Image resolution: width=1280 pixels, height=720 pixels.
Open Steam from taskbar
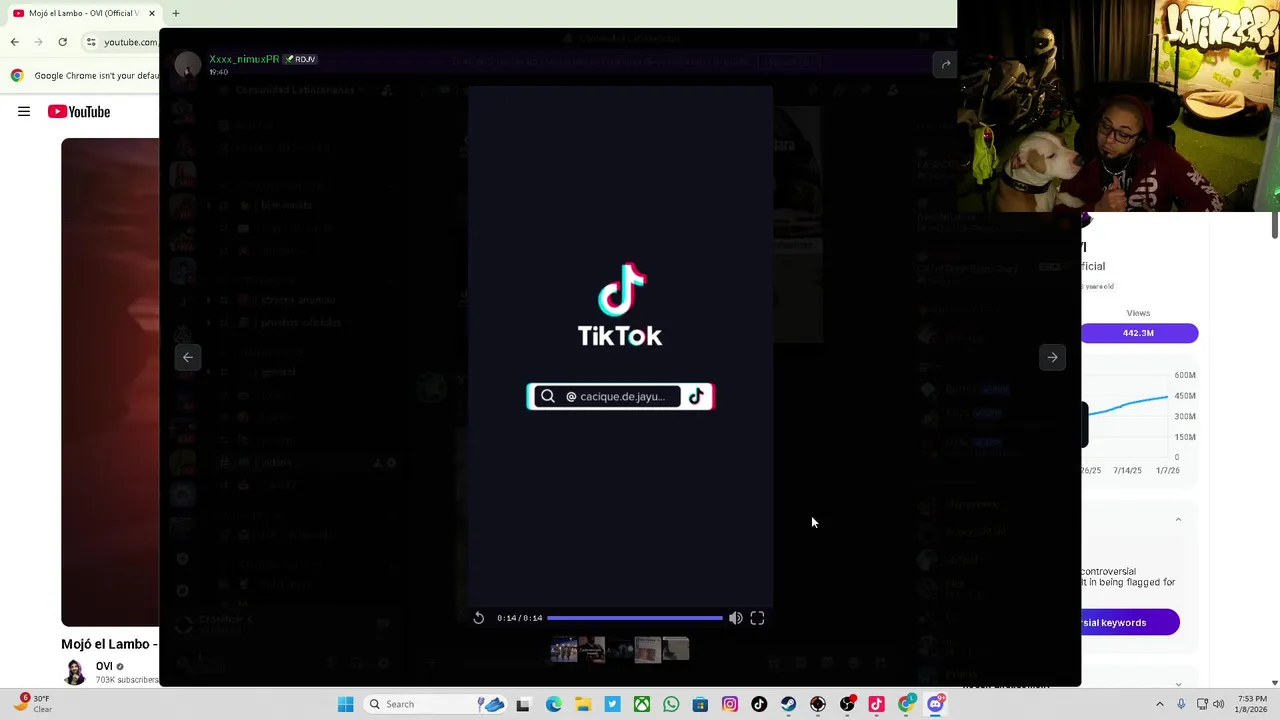788,704
